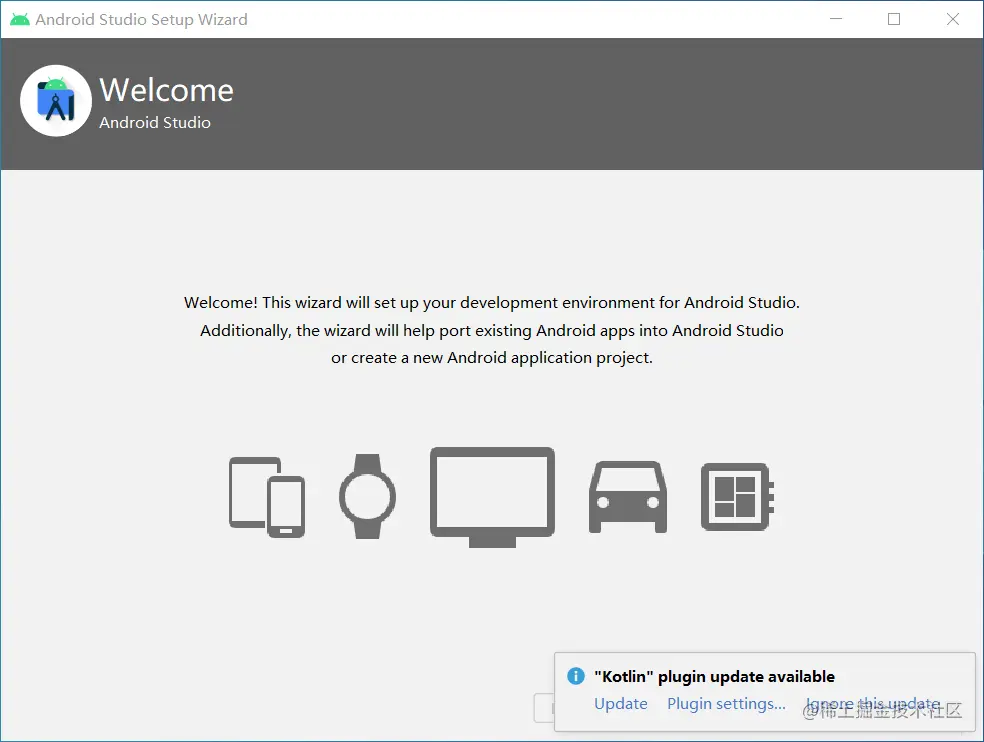Click the Wear OS watch icon
984x742 pixels.
[x=368, y=496]
